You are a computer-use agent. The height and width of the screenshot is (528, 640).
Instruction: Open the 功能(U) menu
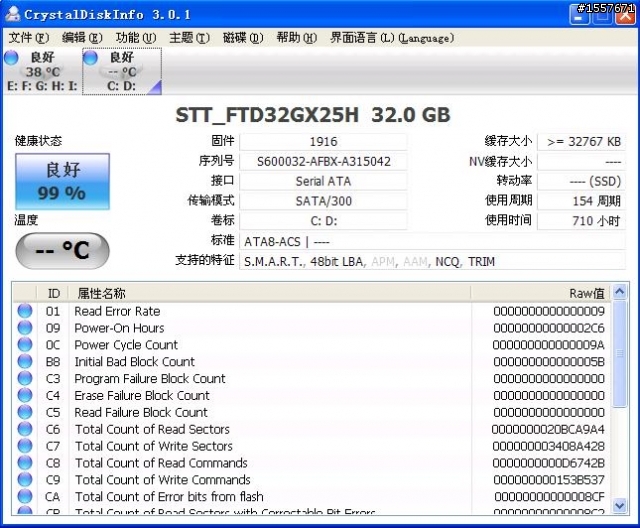pos(136,38)
